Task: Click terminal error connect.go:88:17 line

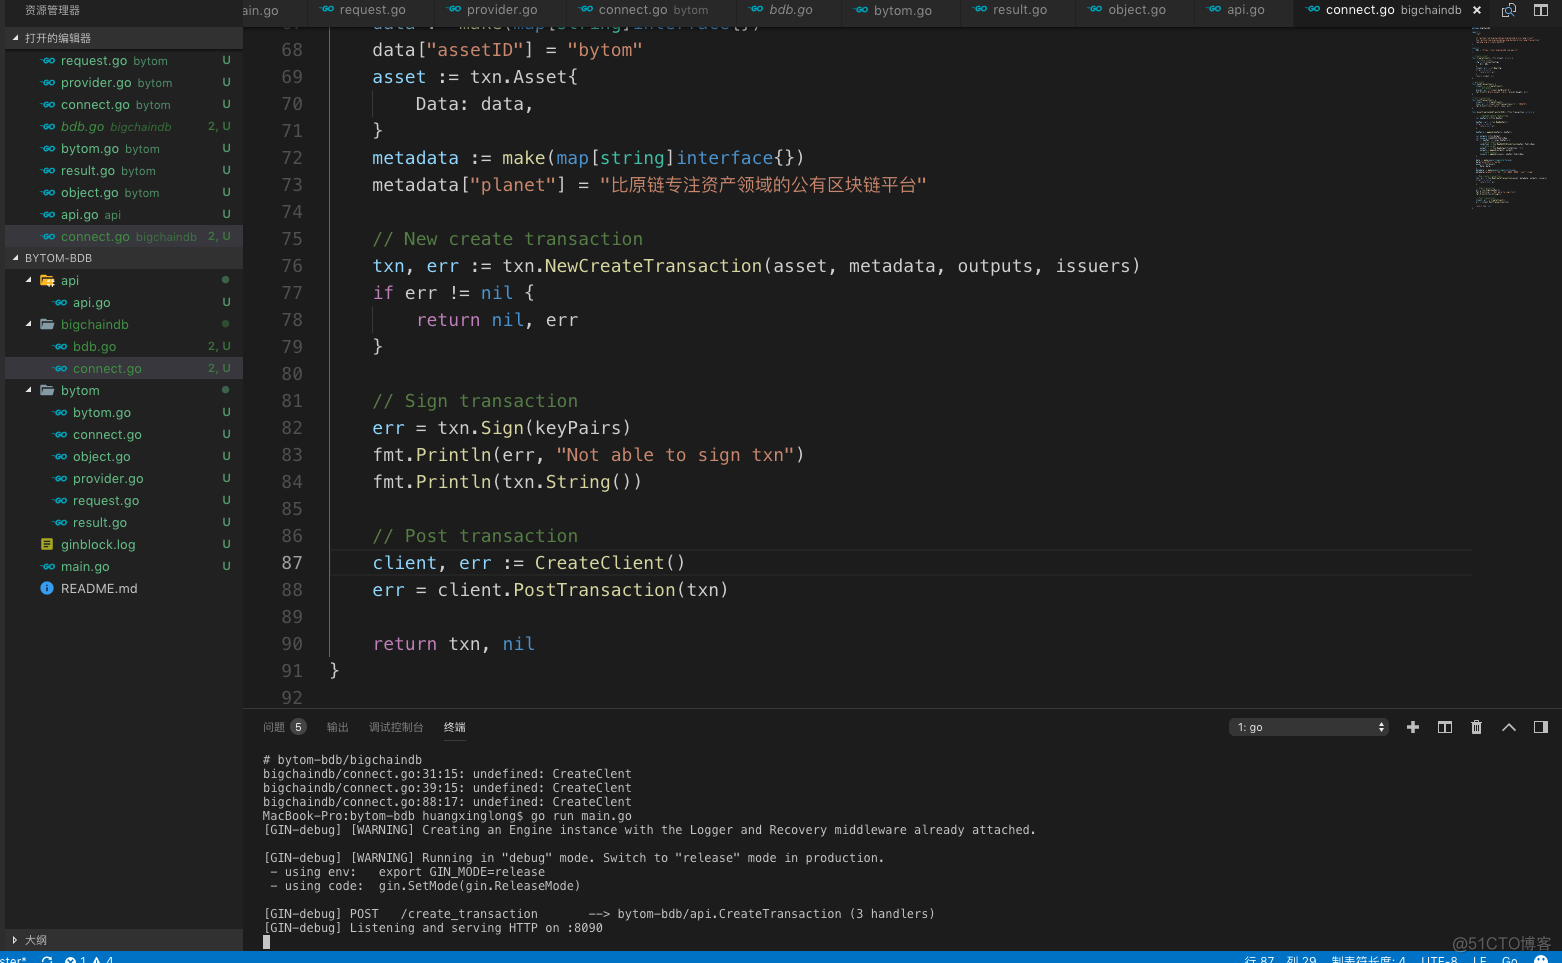Action: [447, 802]
